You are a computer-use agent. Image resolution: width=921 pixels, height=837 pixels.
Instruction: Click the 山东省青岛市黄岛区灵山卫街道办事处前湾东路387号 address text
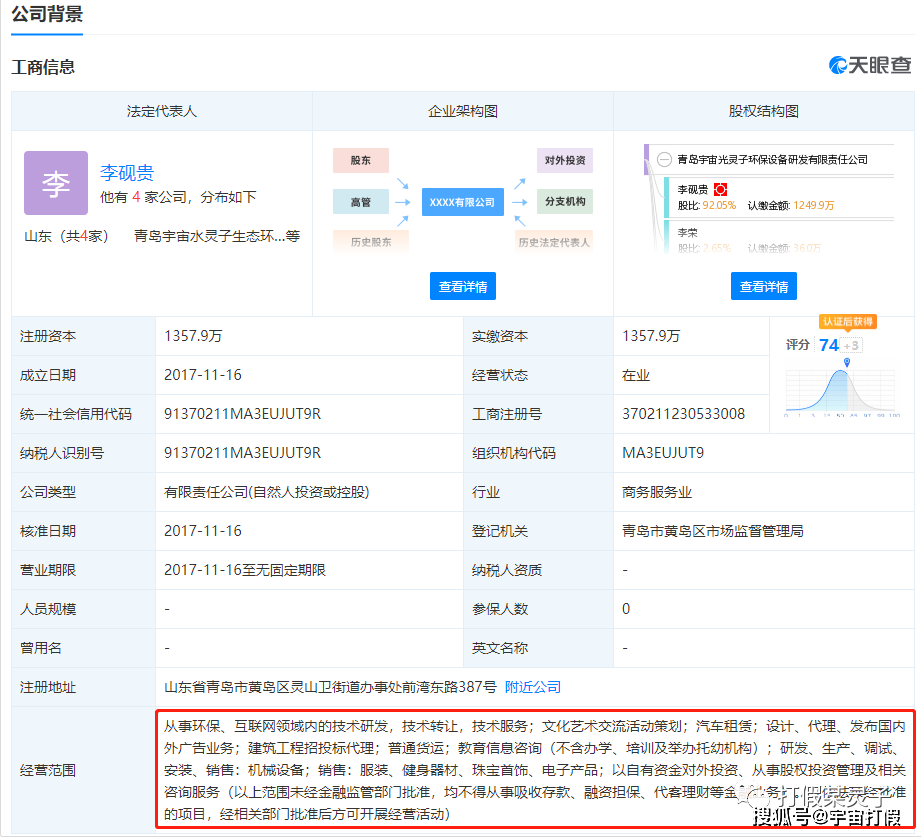pos(331,687)
